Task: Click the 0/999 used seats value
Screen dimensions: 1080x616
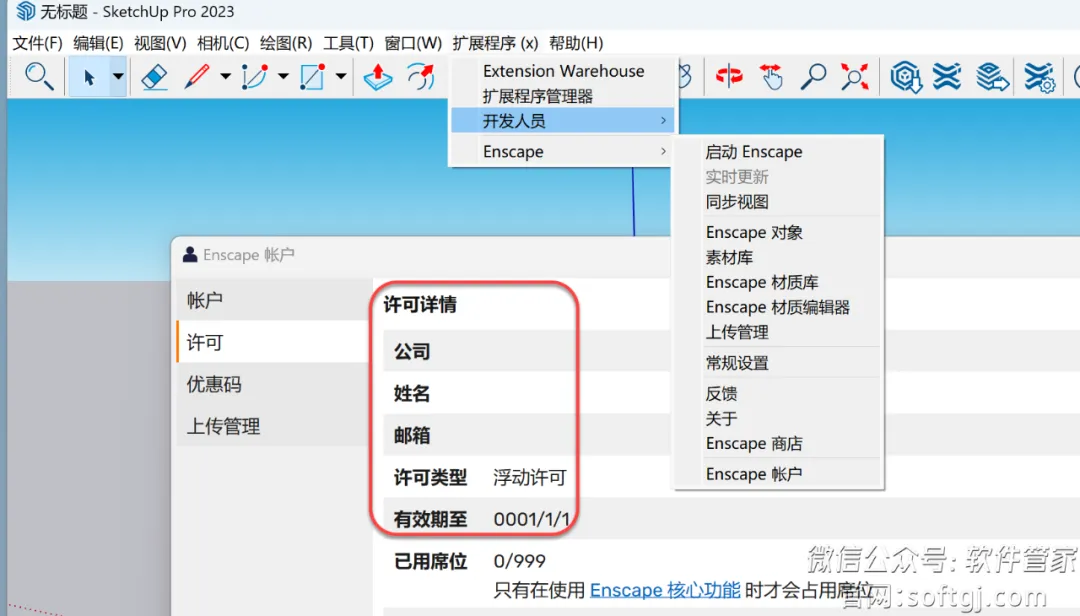Action: point(519,561)
